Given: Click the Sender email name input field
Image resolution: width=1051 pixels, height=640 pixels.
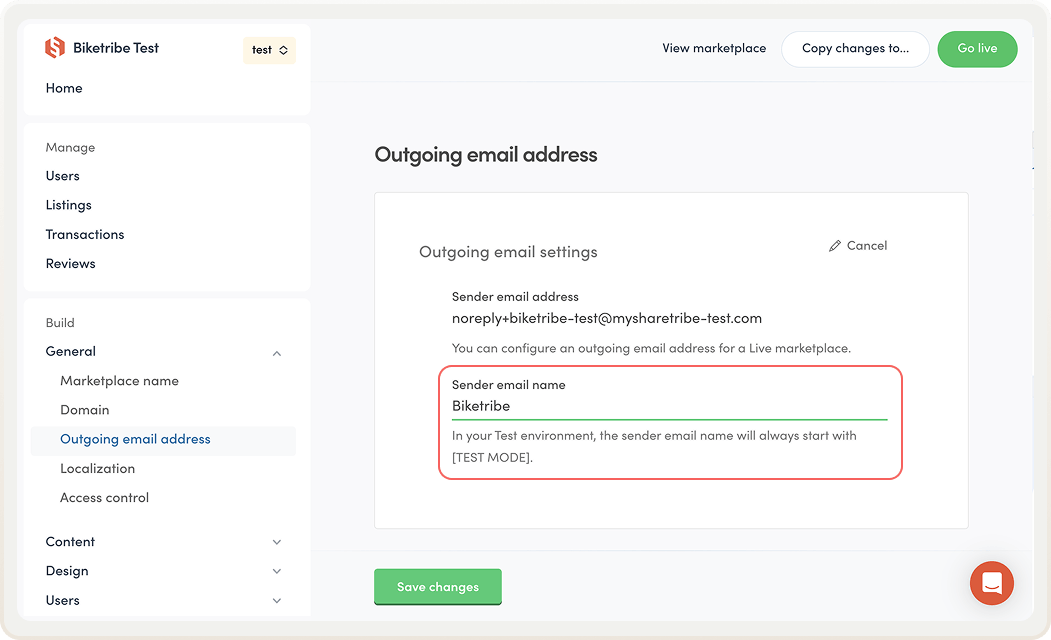Looking at the screenshot, I should tap(670, 407).
